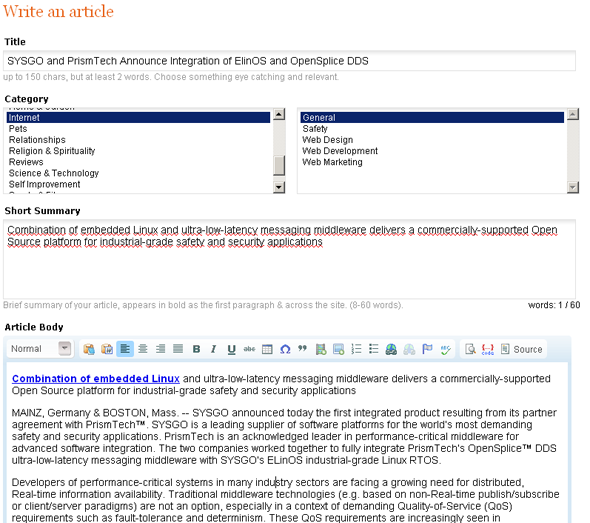The height and width of the screenshot is (523, 590).
Task: Select the General subcategory
Action: tap(432, 117)
